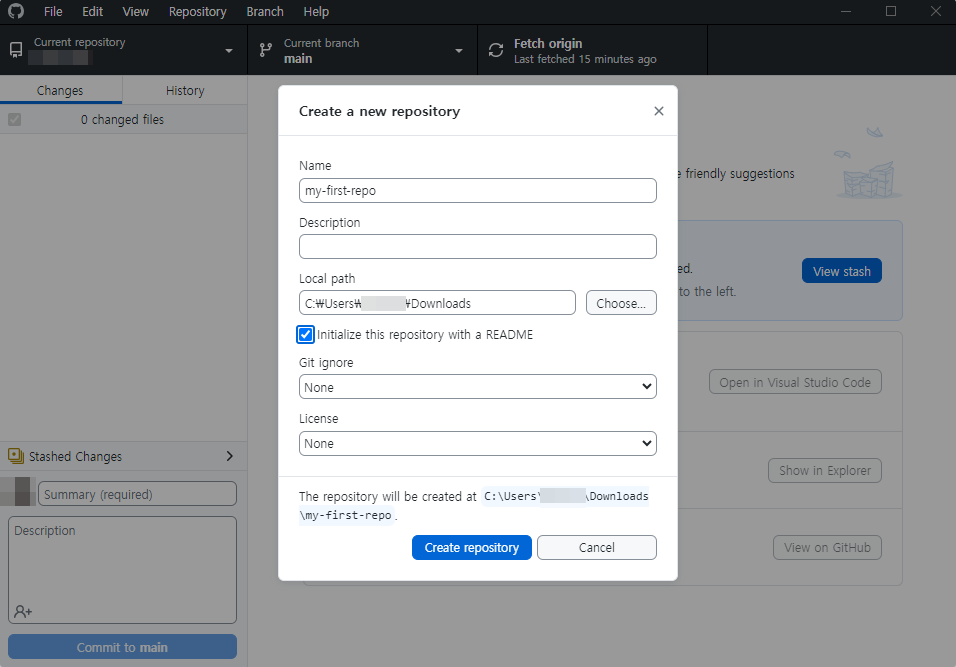Viewport: 956px width, 667px height.
Task: Click the repository icon beside Current repository
Action: [x=14, y=49]
